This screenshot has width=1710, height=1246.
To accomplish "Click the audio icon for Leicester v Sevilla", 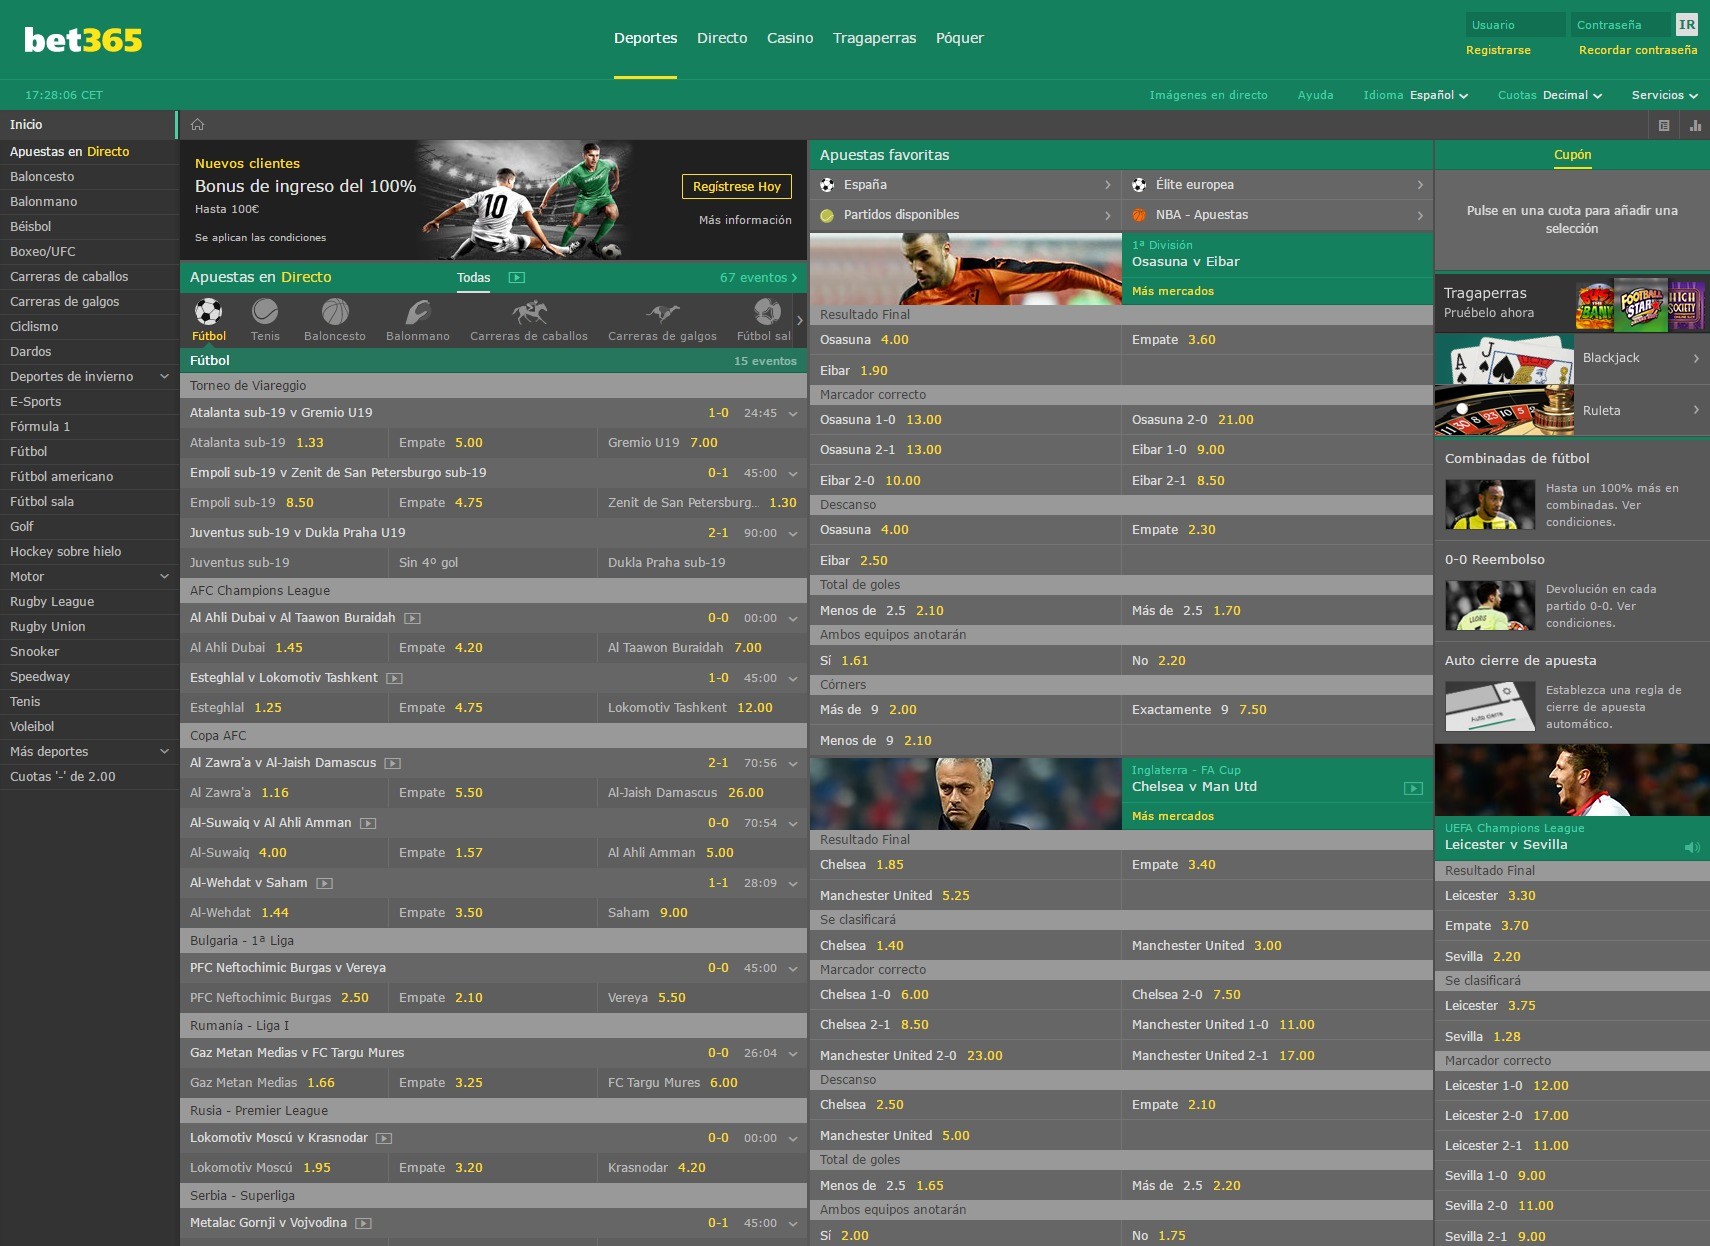I will click(1692, 847).
